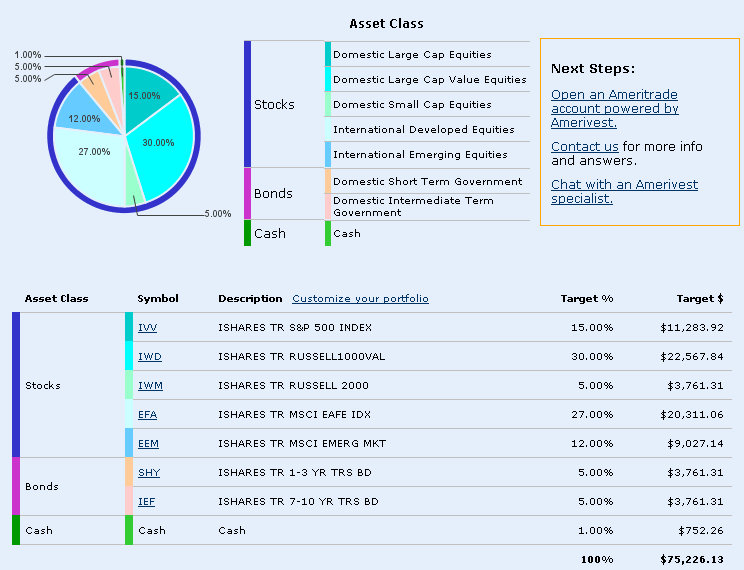Open the SHY bond symbol link
This screenshot has height=570, width=744.
[148, 472]
